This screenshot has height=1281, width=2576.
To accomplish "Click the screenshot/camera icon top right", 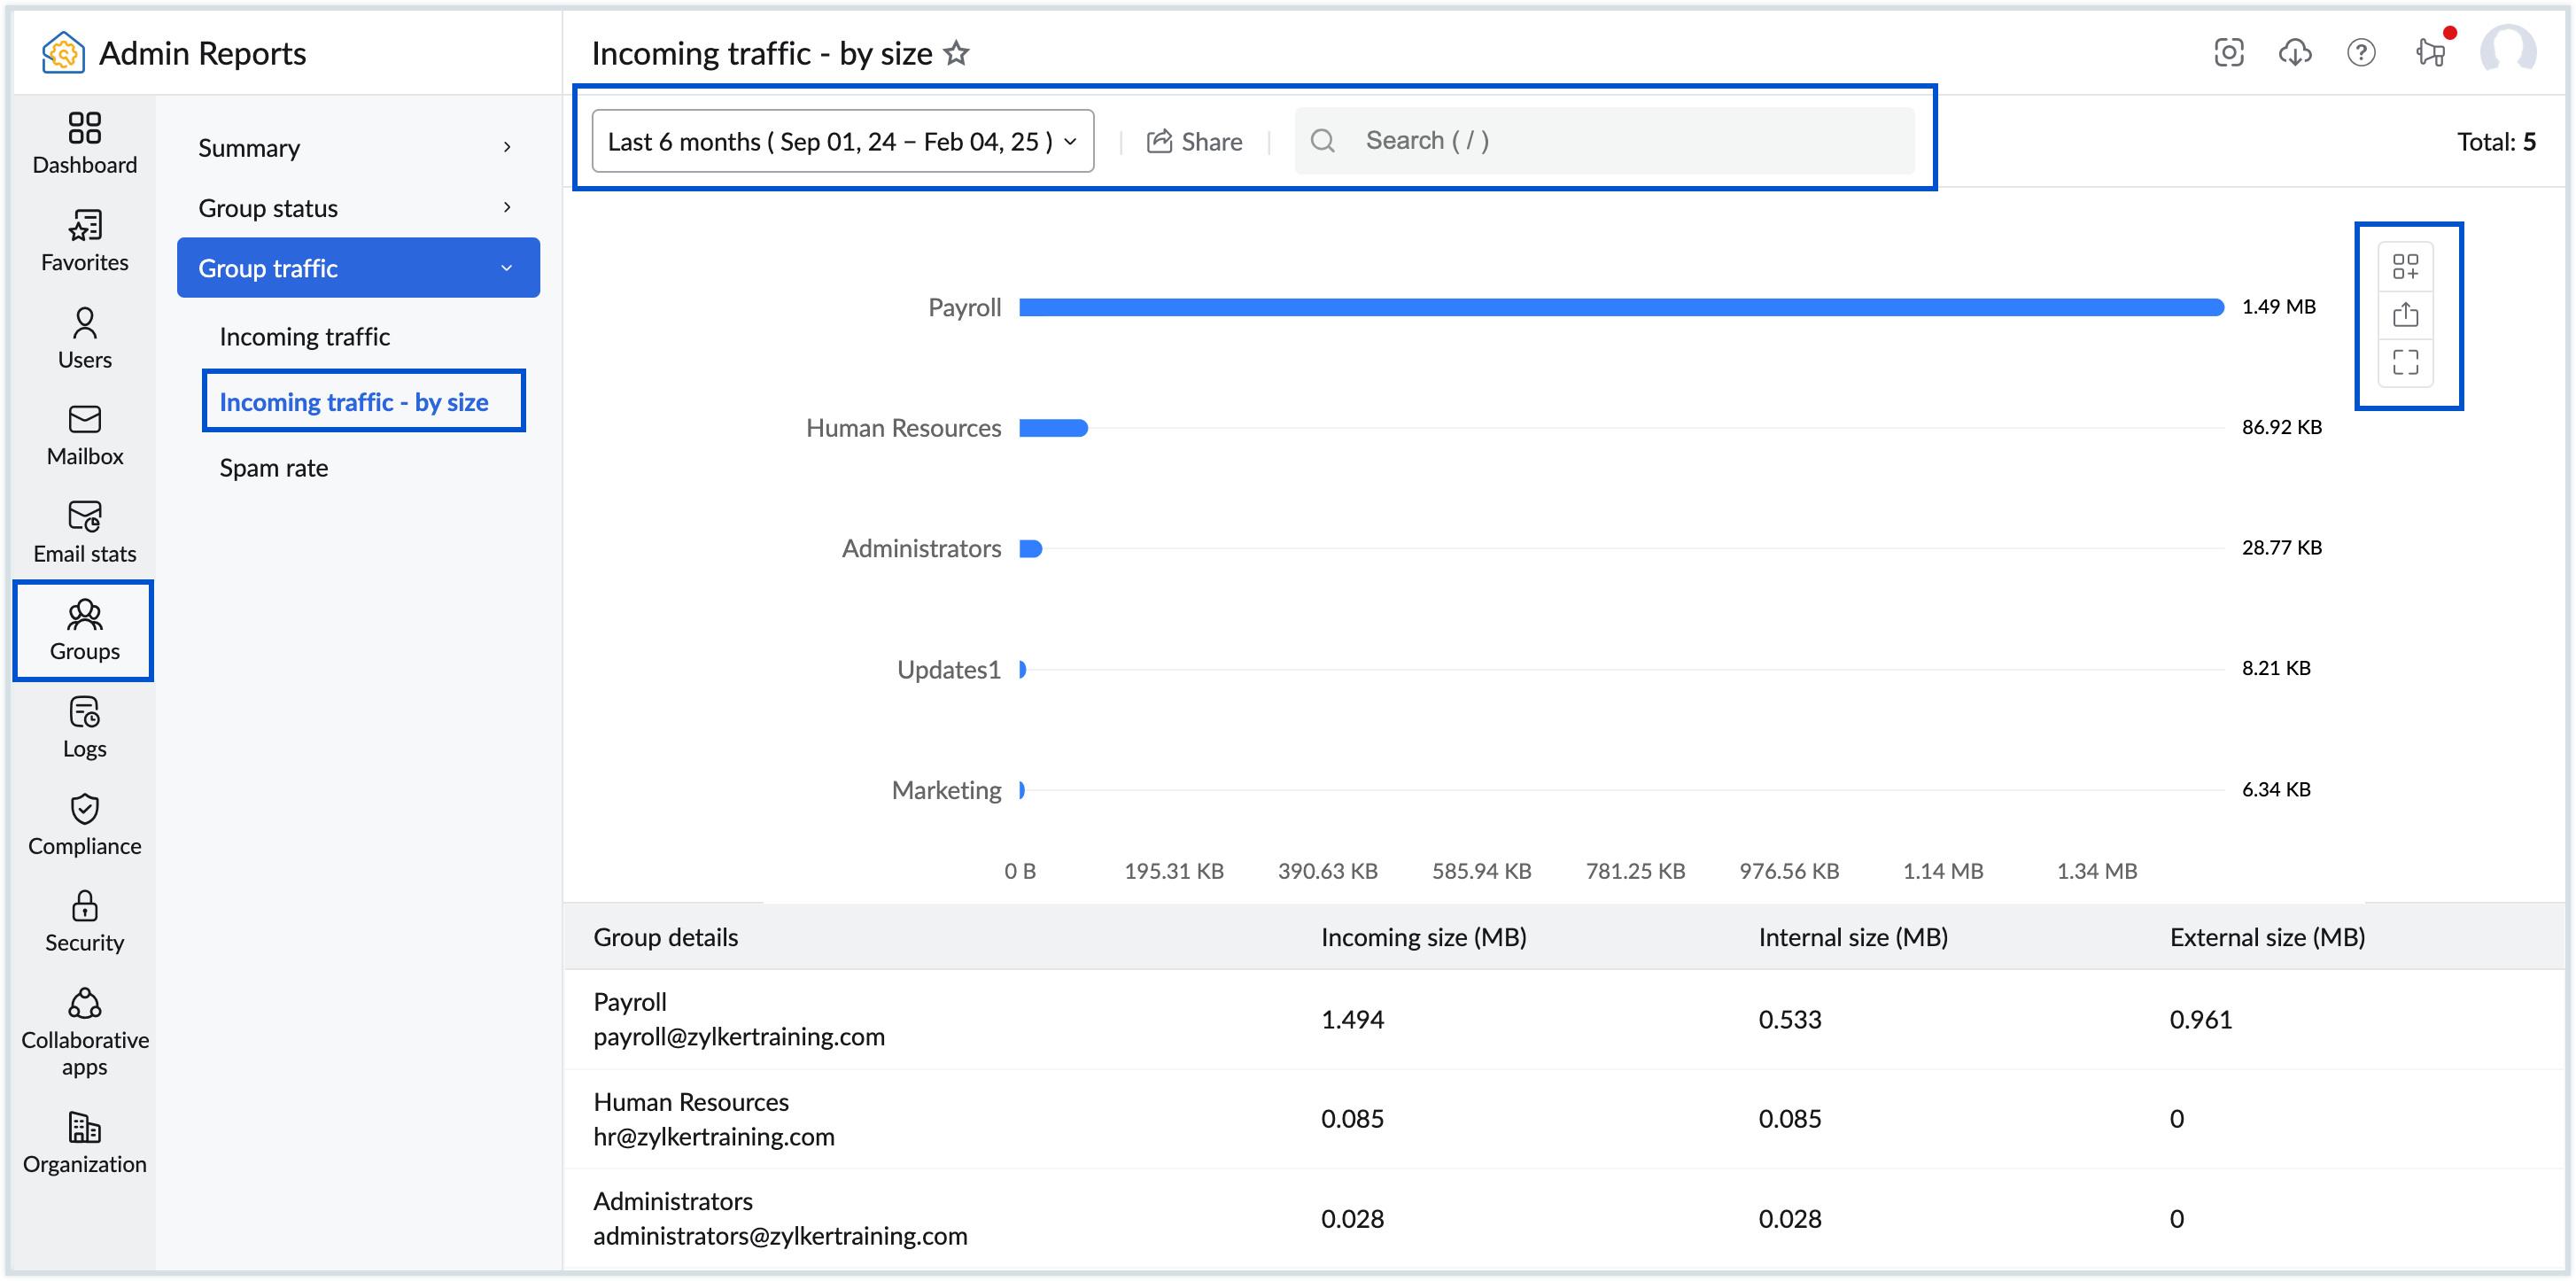I will [x=2230, y=52].
